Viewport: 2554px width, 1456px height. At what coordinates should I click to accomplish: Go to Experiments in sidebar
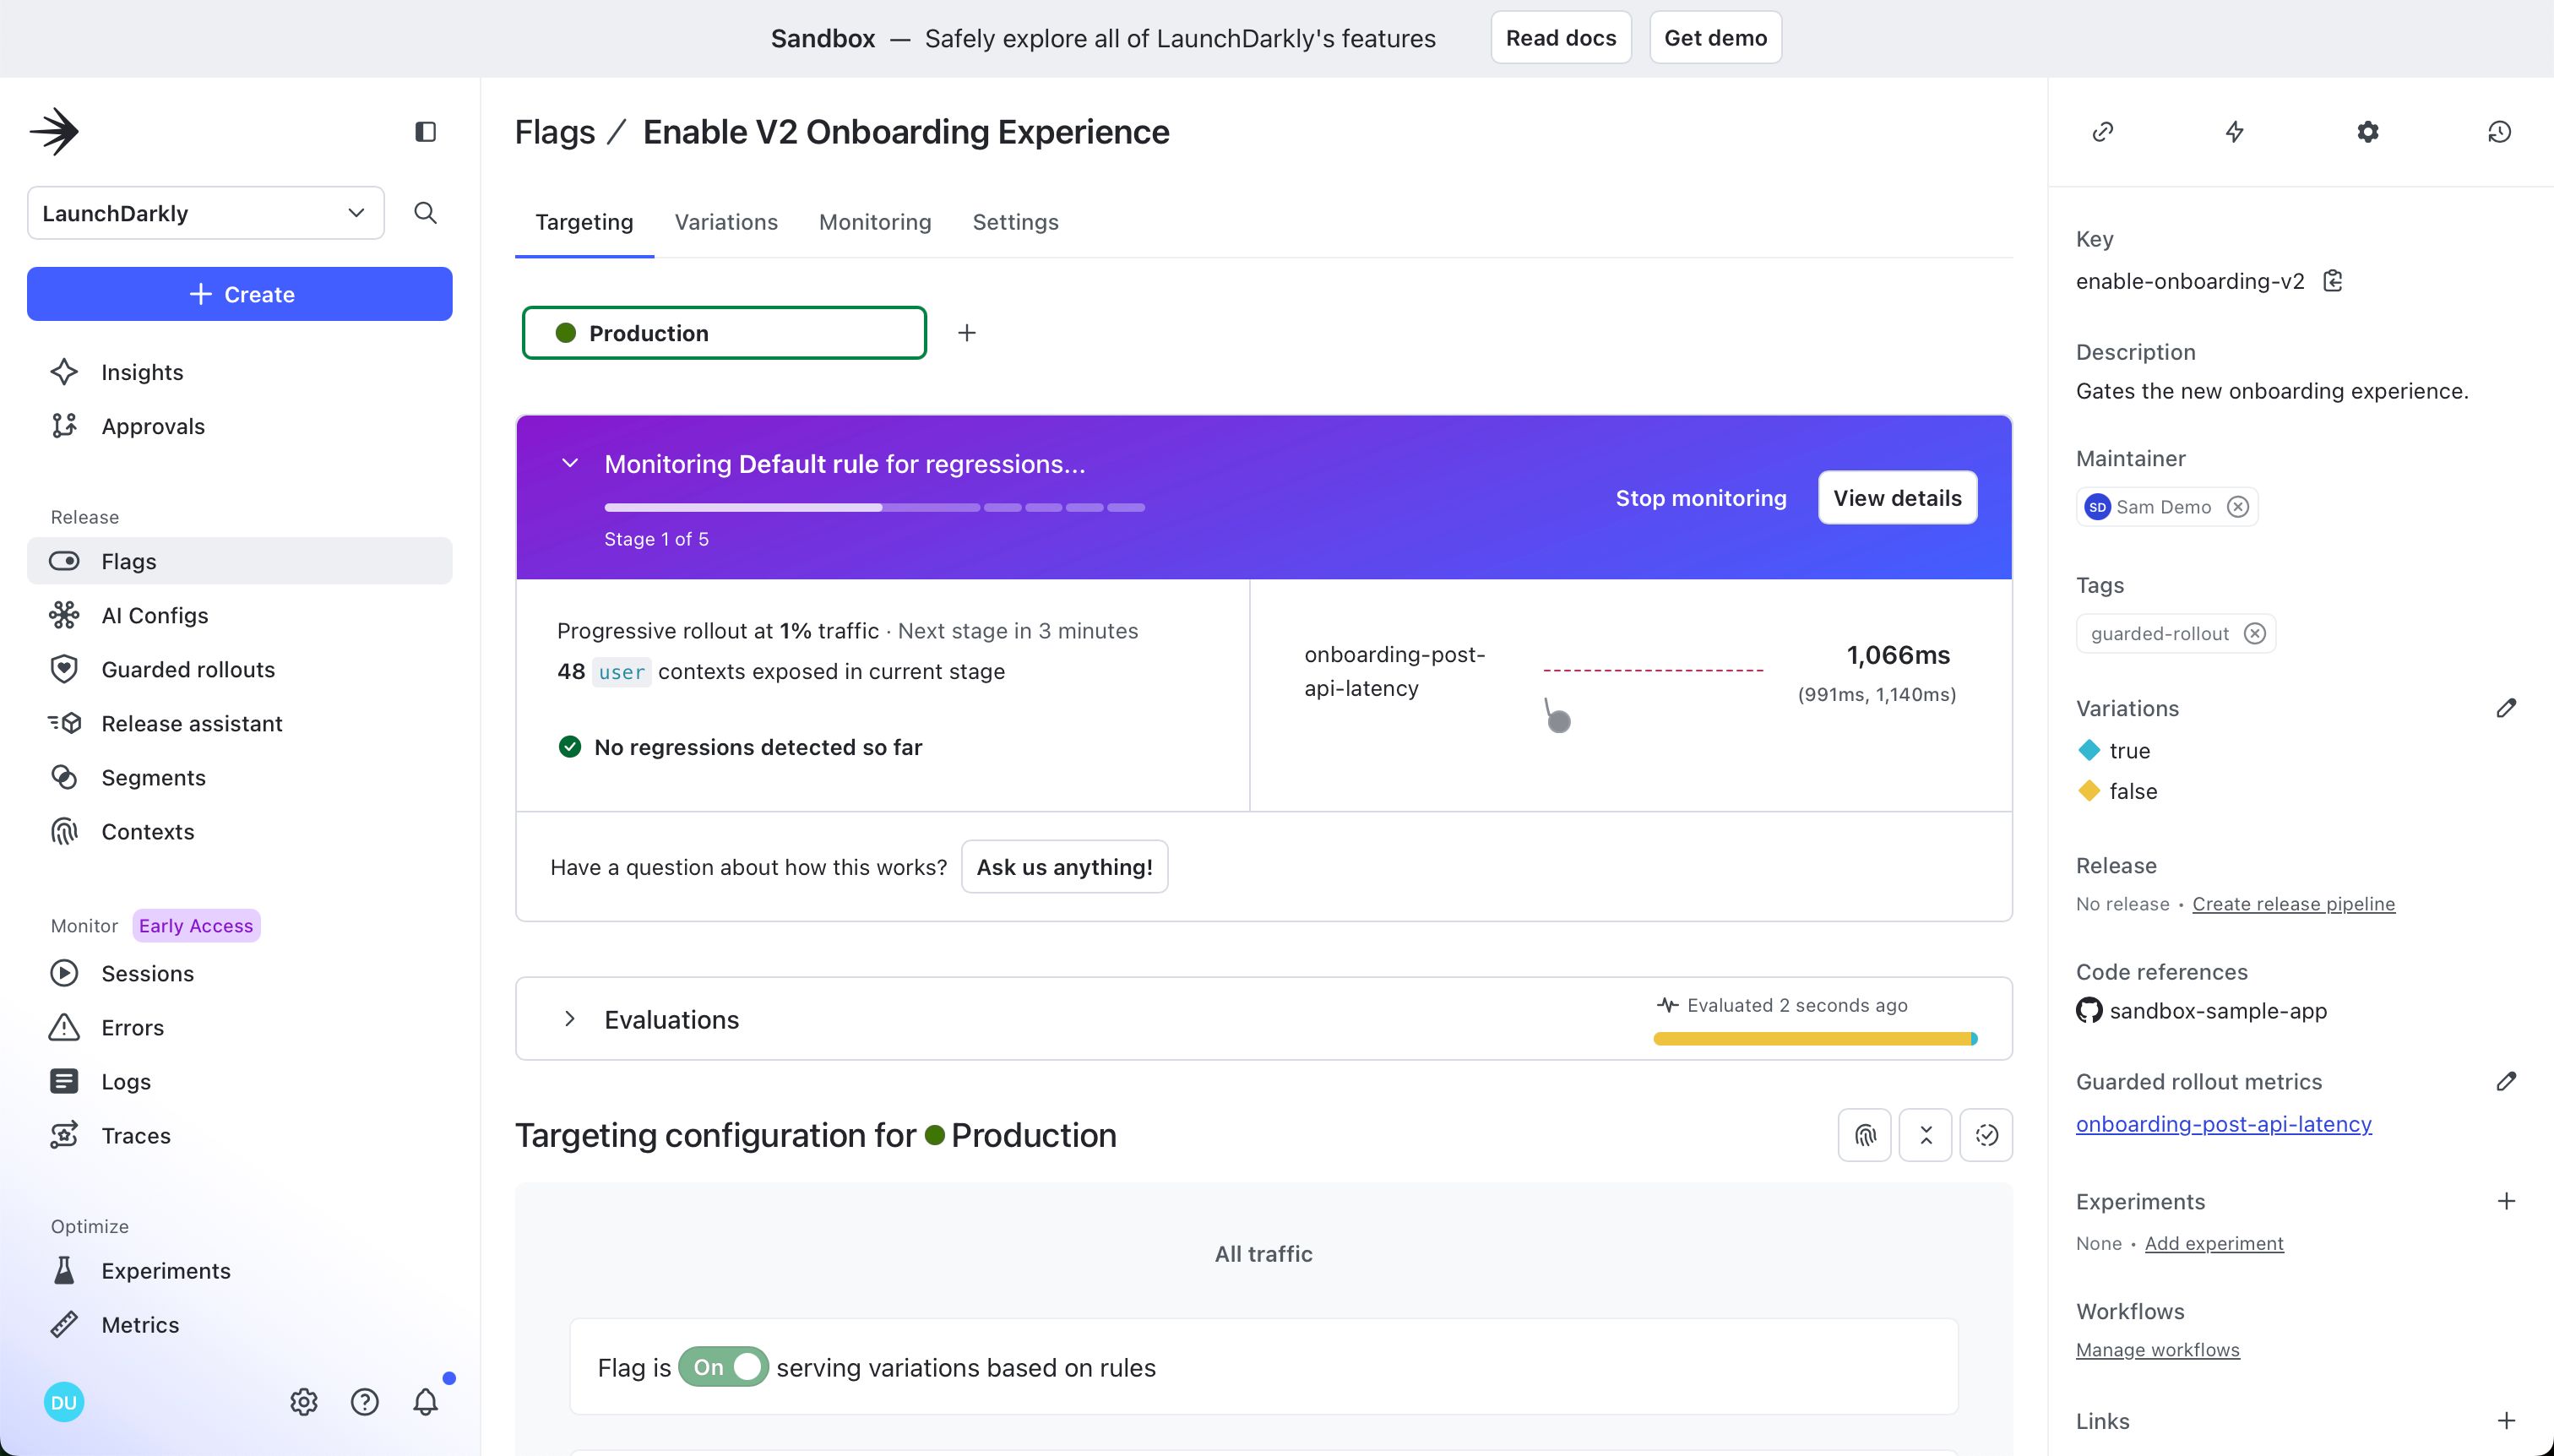239,1270
